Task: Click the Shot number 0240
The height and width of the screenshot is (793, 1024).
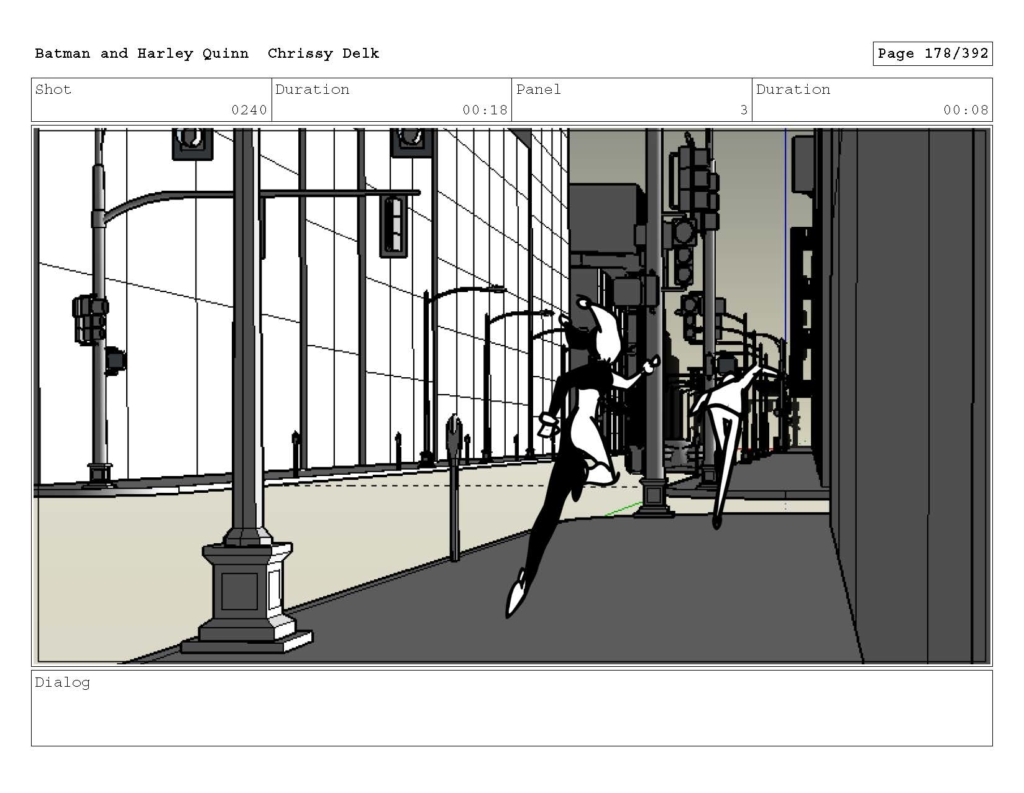Action: (x=249, y=110)
